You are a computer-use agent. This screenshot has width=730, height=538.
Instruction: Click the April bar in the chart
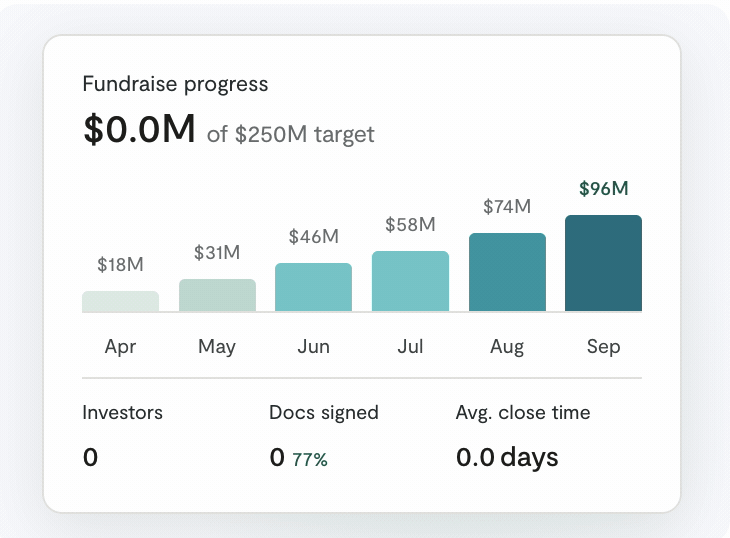[x=121, y=301]
